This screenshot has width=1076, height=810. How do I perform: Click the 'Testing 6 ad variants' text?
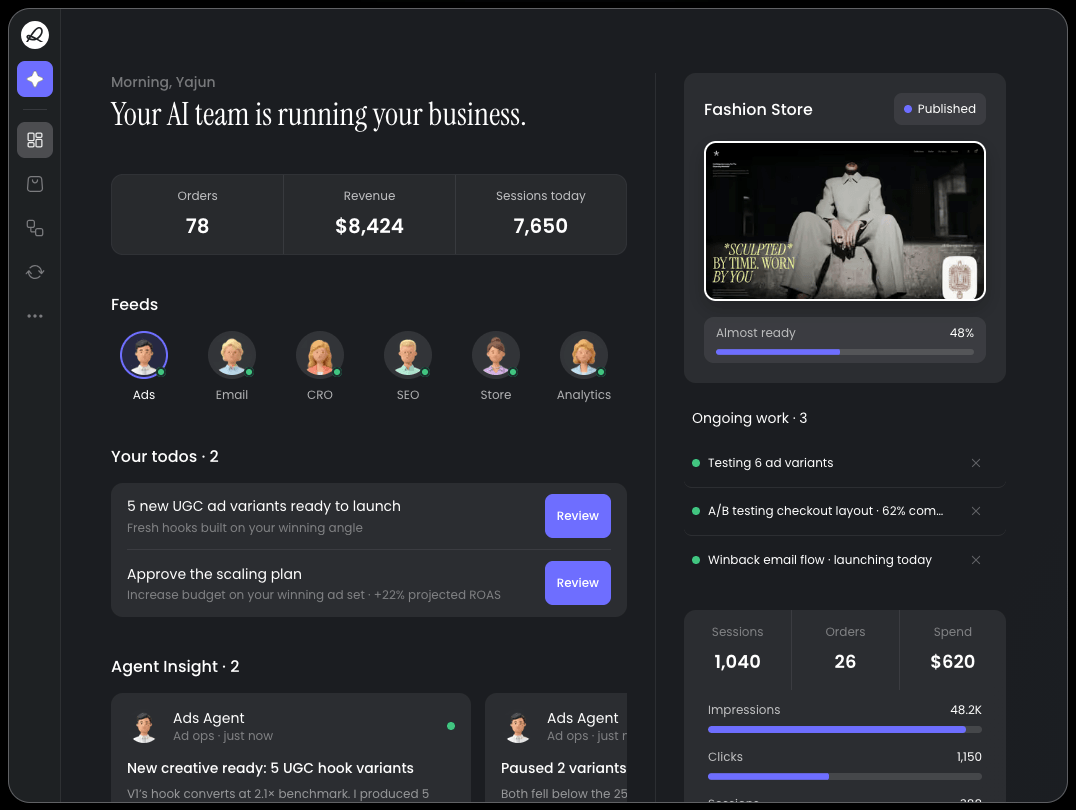pyautogui.click(x=771, y=463)
